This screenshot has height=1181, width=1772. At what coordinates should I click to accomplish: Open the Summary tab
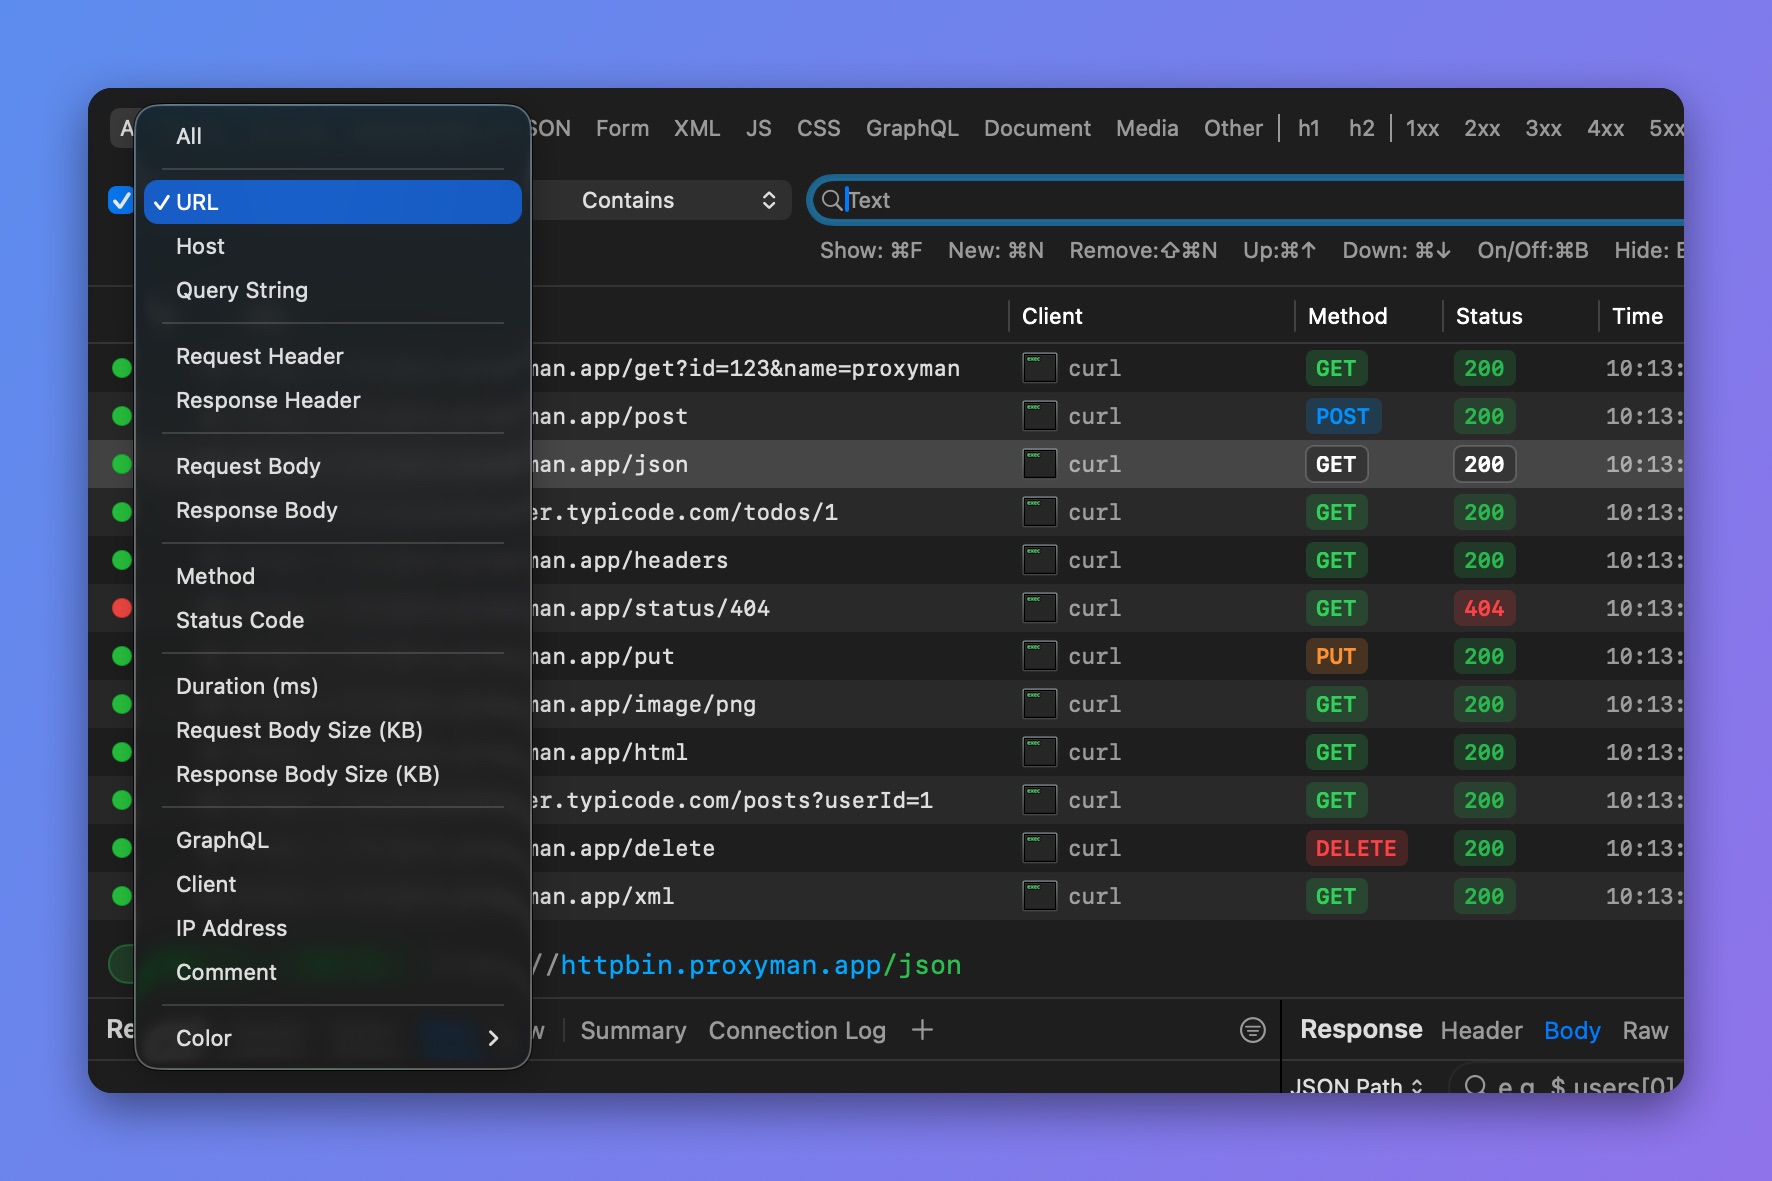click(x=633, y=1030)
